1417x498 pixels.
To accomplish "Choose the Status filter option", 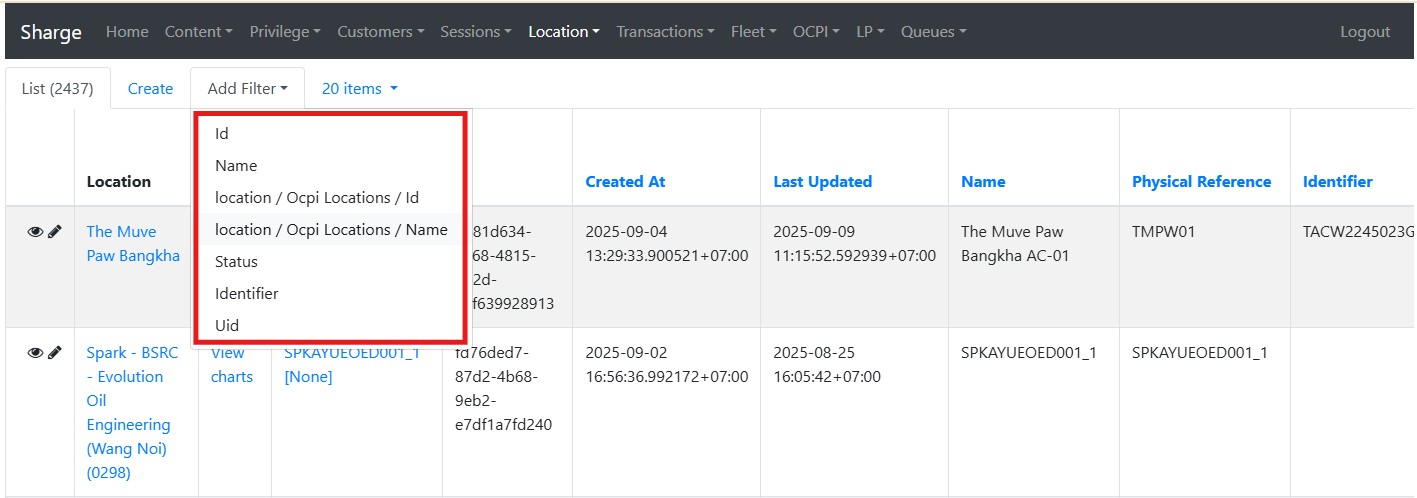I will (236, 262).
